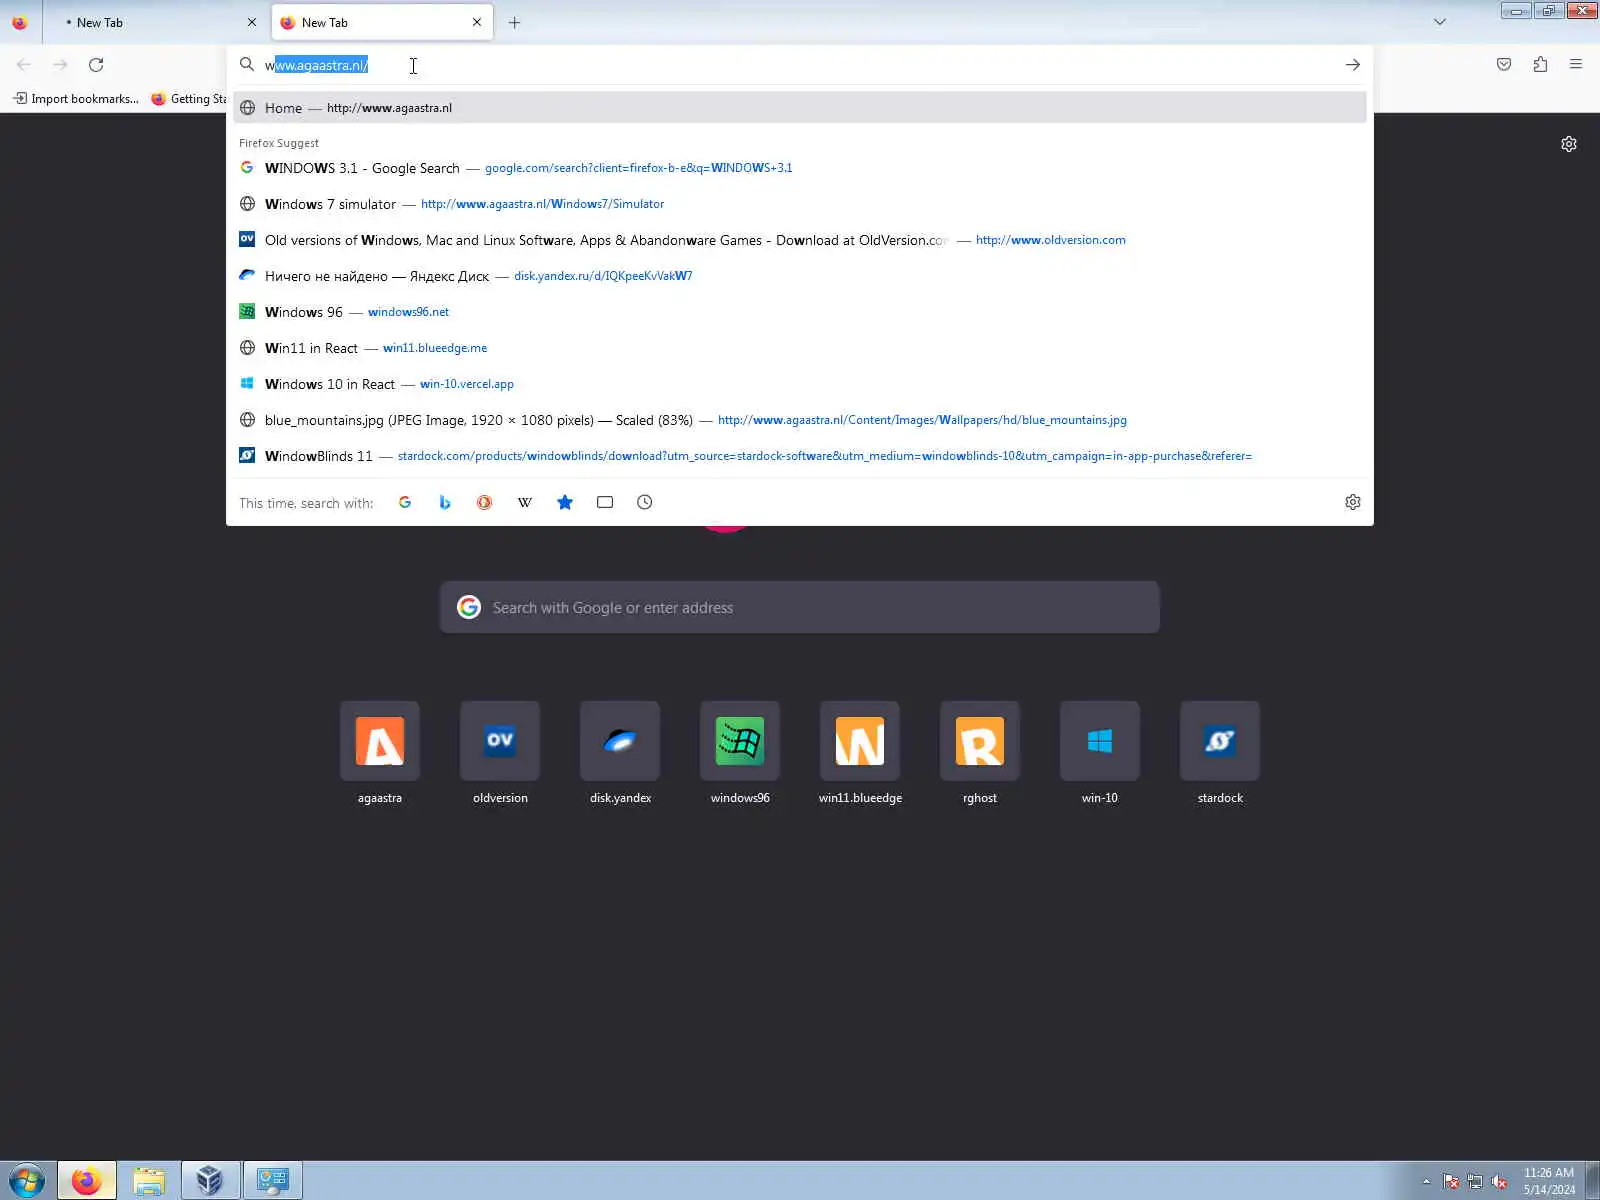Select Windows 7 simulator suggestion
This screenshot has height=1200, width=1600.
[x=800, y=204]
